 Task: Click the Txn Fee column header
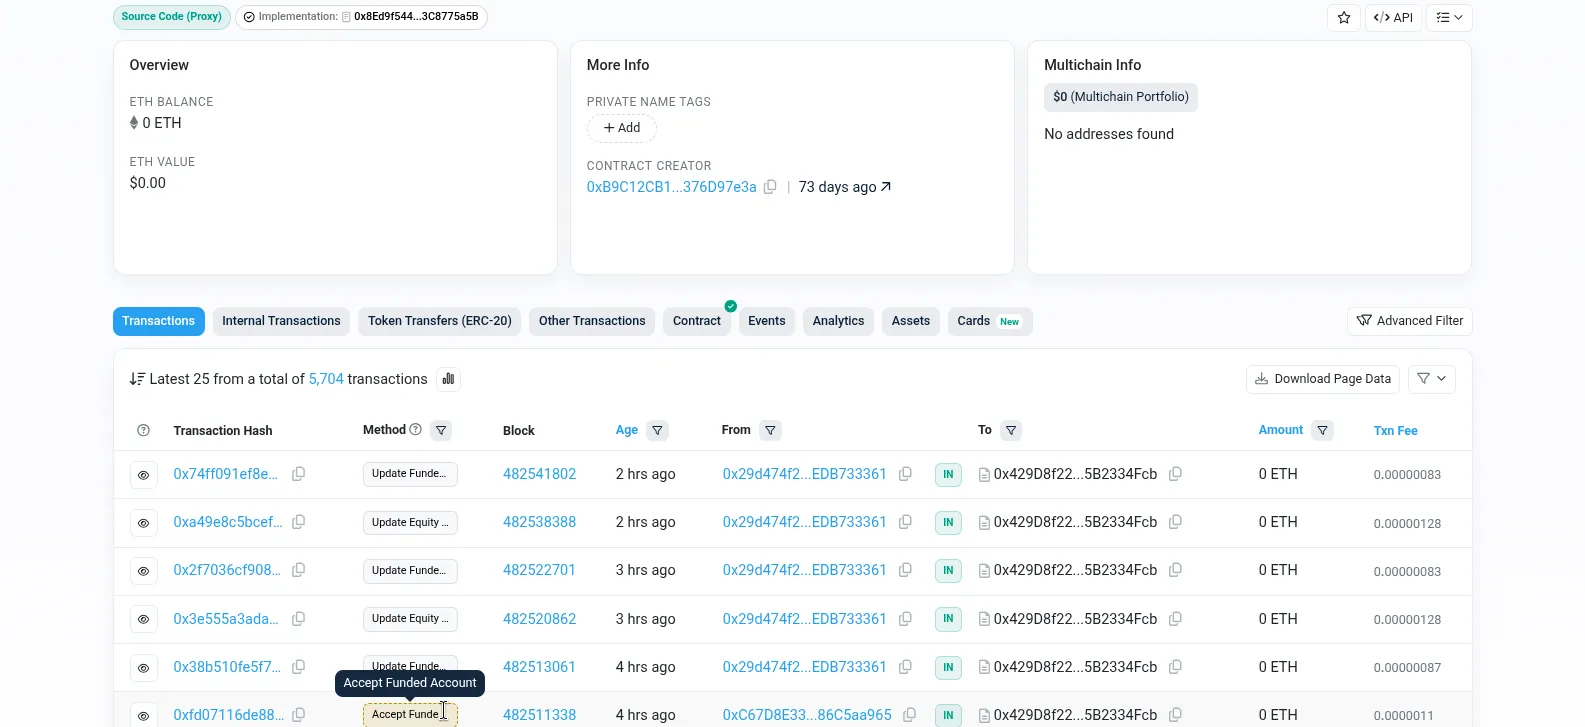(x=1395, y=431)
